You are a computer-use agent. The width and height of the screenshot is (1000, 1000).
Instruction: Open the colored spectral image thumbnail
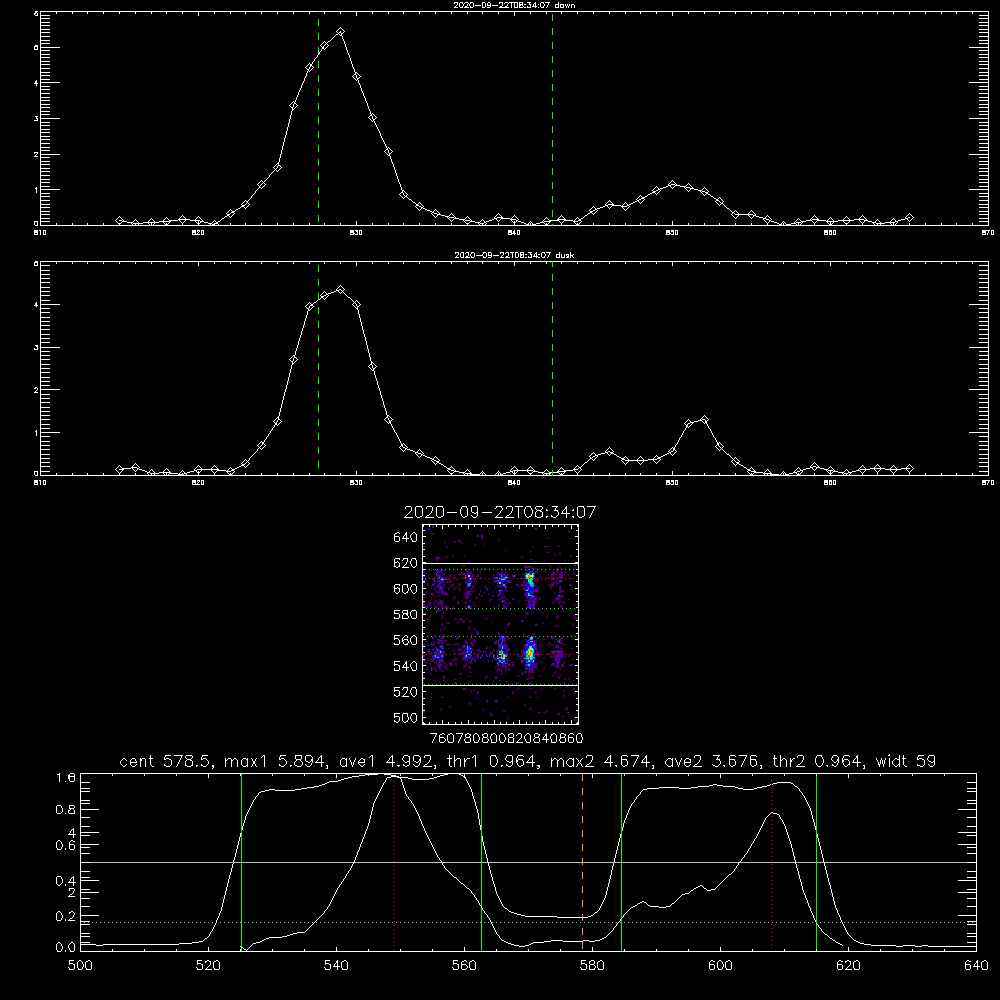tap(501, 624)
